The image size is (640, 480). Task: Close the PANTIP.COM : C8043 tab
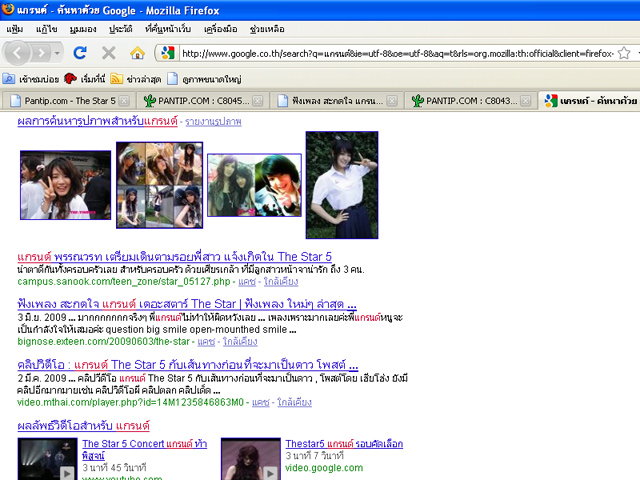526,100
